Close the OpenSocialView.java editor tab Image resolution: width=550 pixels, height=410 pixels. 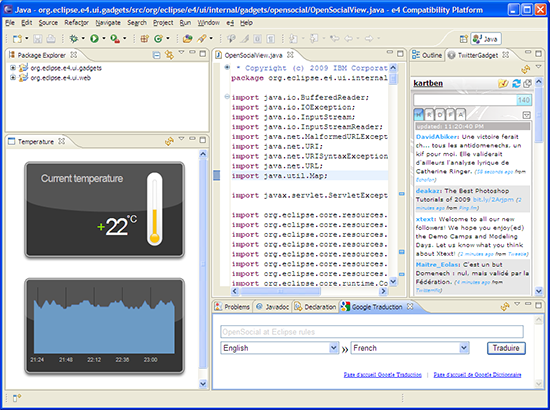[x=290, y=55]
